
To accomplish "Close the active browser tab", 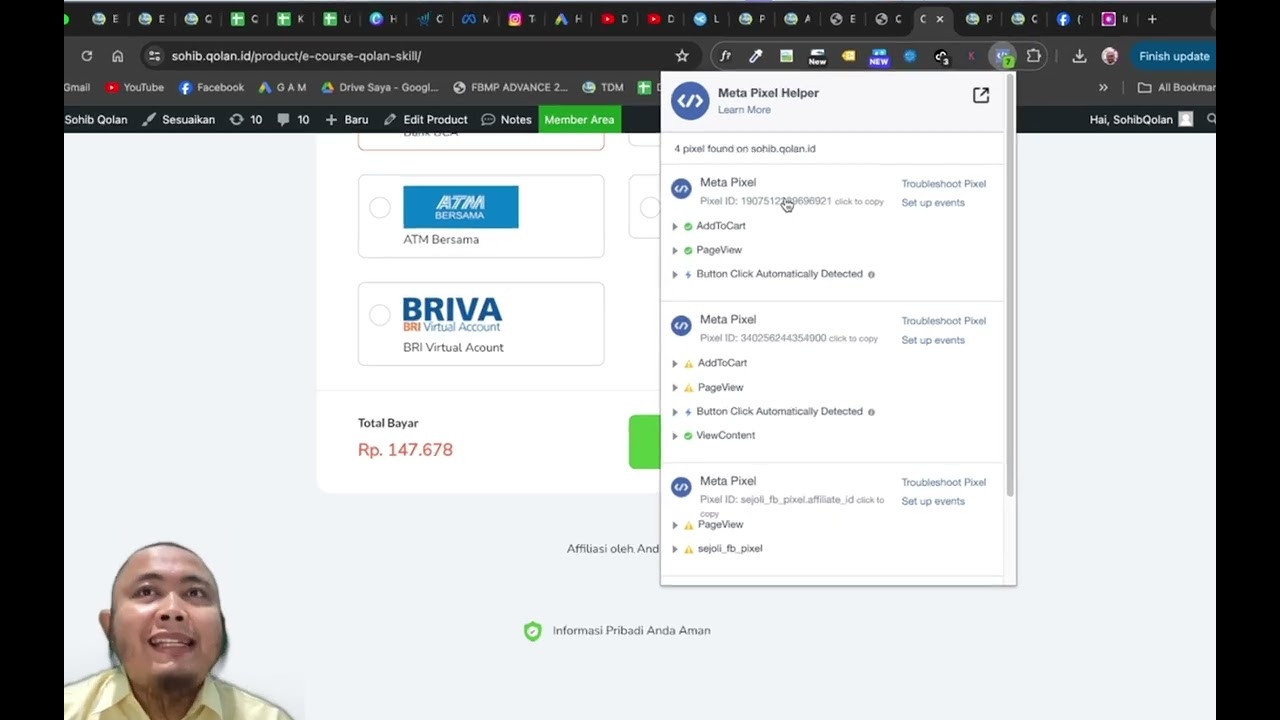I will pos(940,19).
